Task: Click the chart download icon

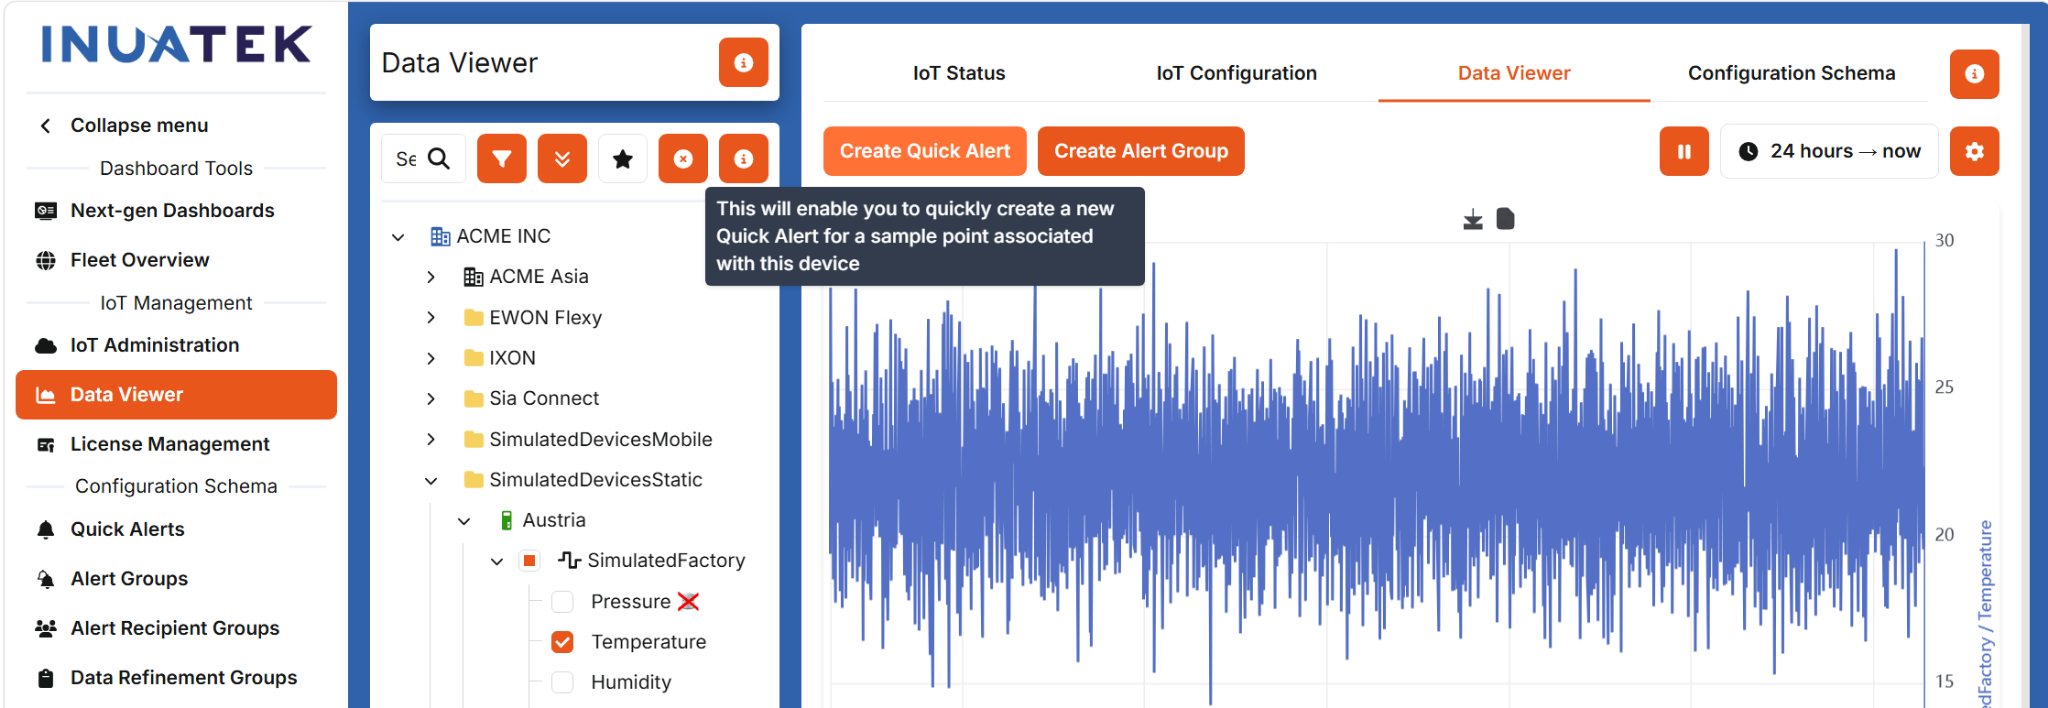Action: (x=1473, y=219)
